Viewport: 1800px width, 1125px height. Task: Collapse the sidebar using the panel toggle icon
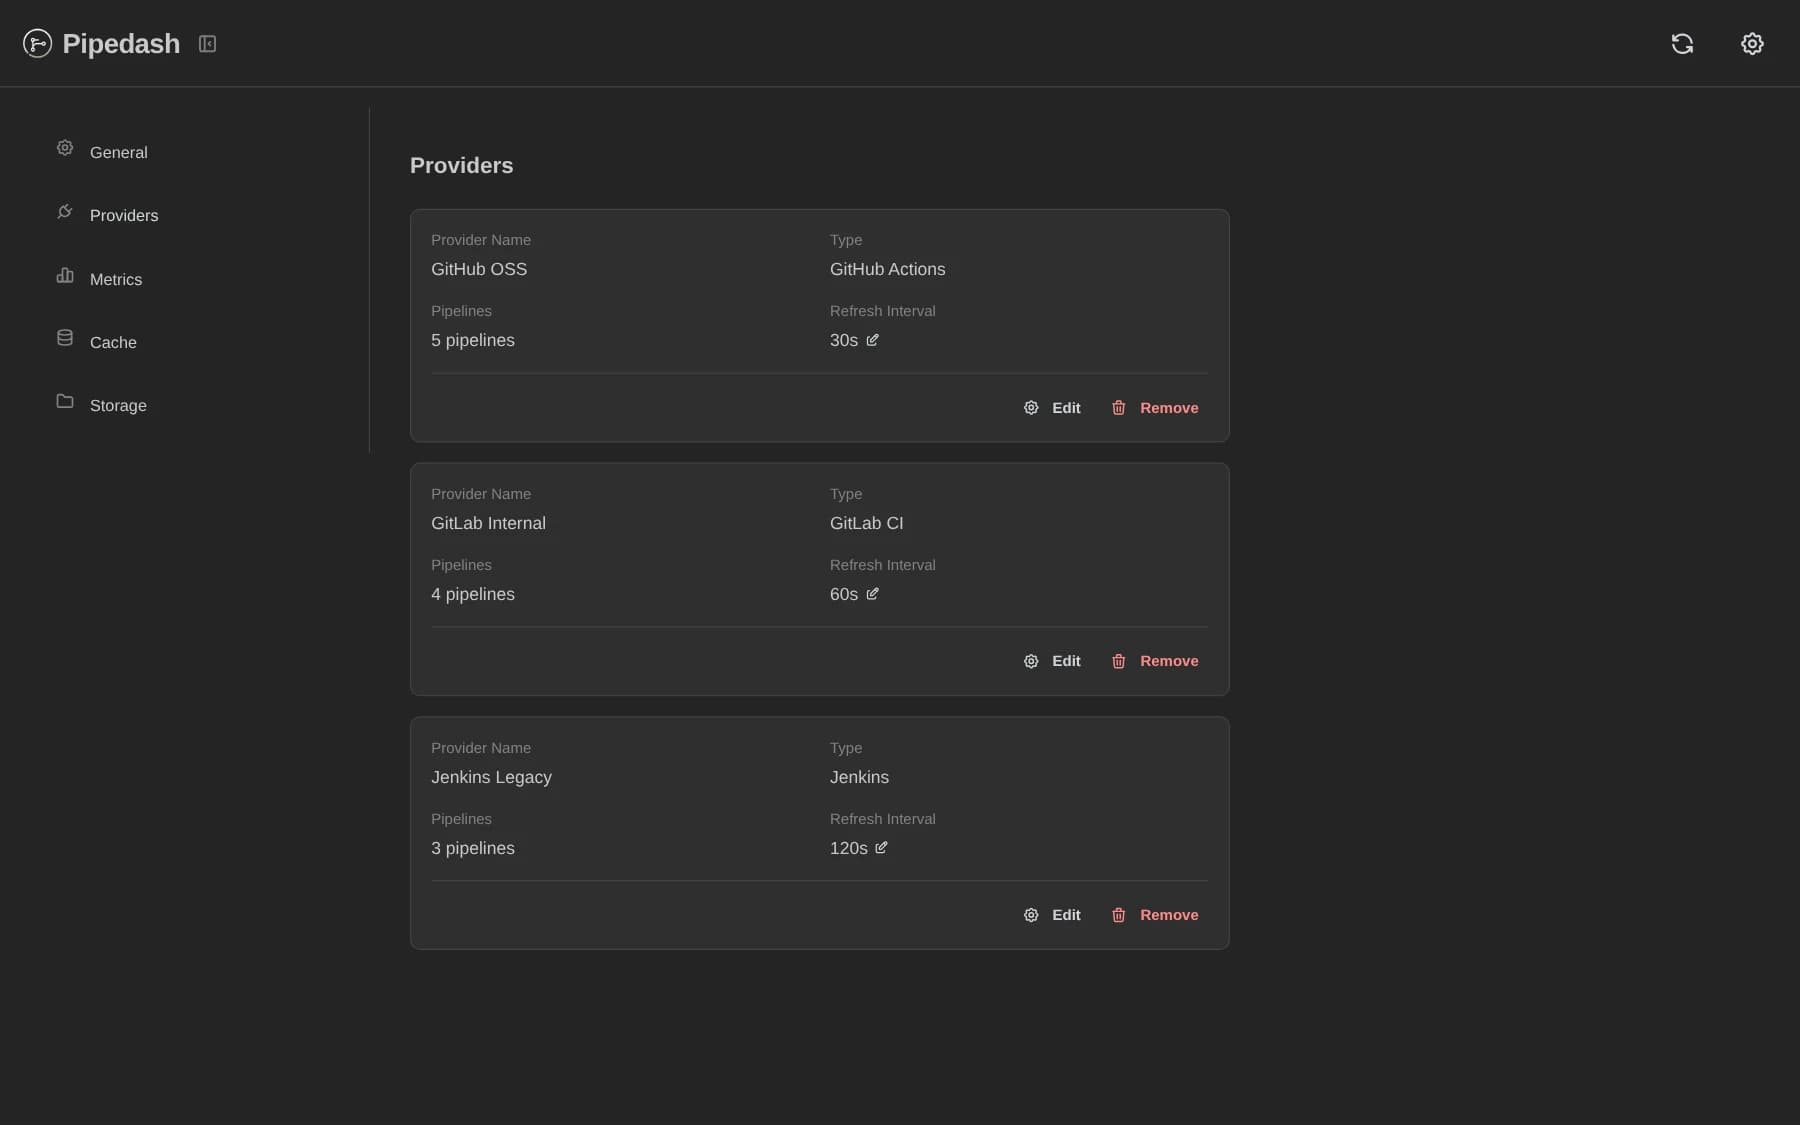tap(207, 43)
